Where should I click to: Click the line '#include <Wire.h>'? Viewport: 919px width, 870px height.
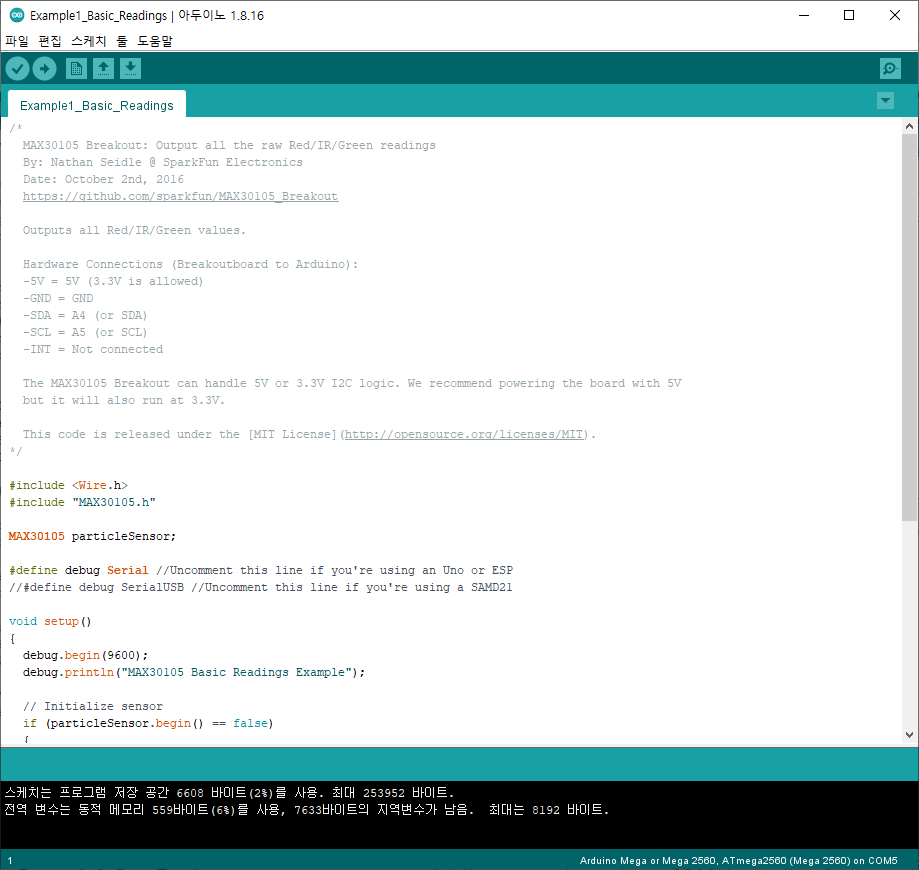(69, 485)
